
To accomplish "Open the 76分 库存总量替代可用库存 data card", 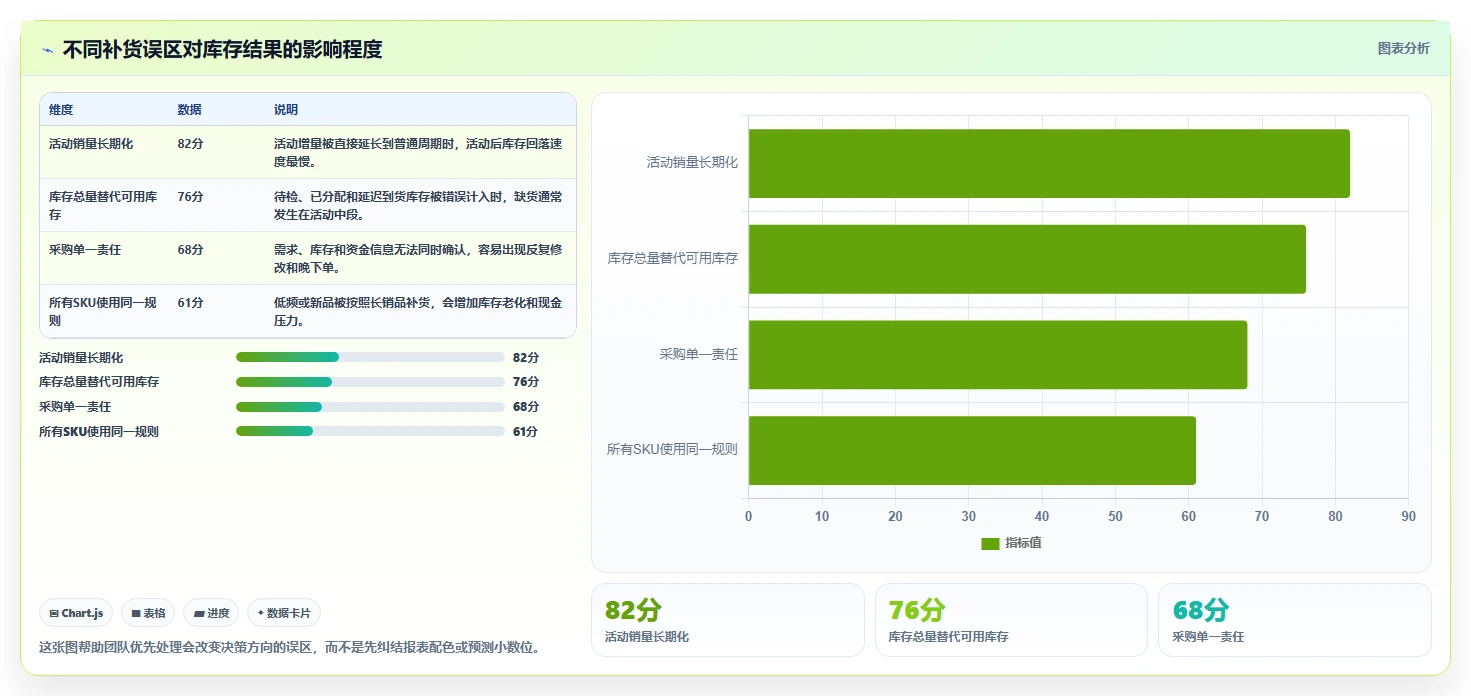I will [1011, 620].
